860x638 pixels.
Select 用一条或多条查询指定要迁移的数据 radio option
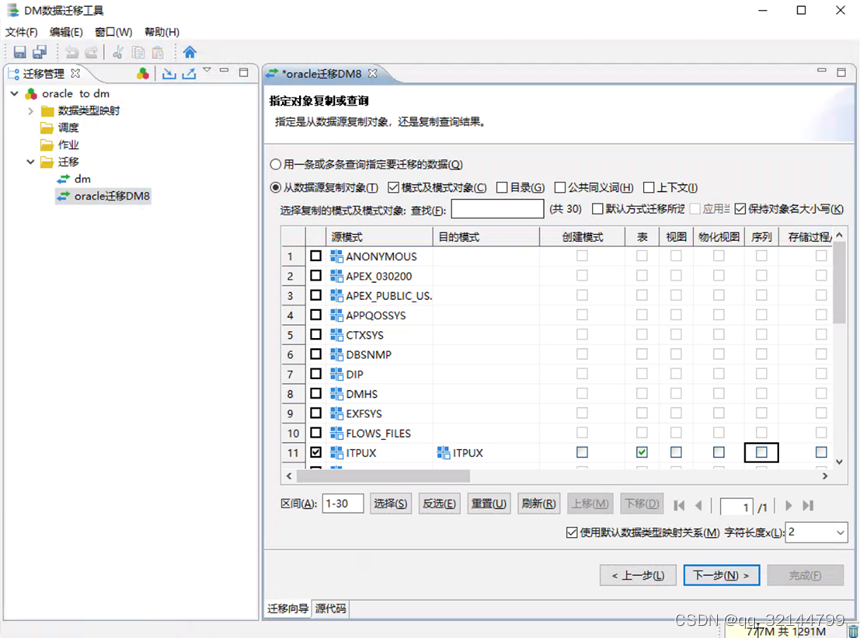point(275,164)
